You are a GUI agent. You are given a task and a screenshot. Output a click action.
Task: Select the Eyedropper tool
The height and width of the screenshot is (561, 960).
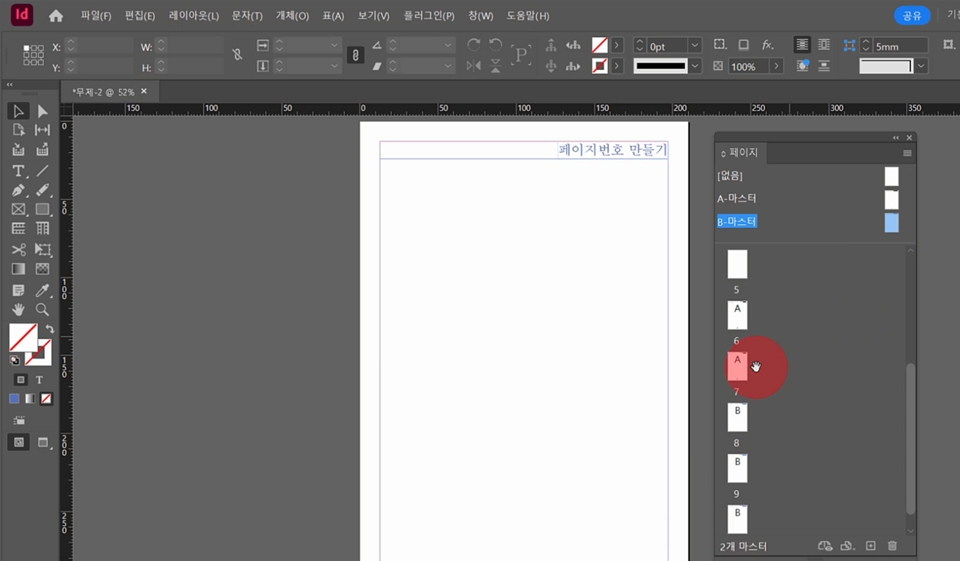[x=42, y=290]
